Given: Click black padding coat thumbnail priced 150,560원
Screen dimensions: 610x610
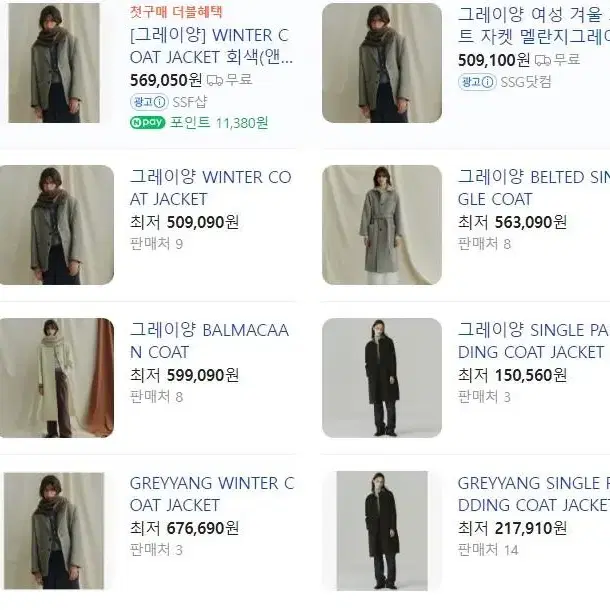Looking at the screenshot, I should (382, 378).
